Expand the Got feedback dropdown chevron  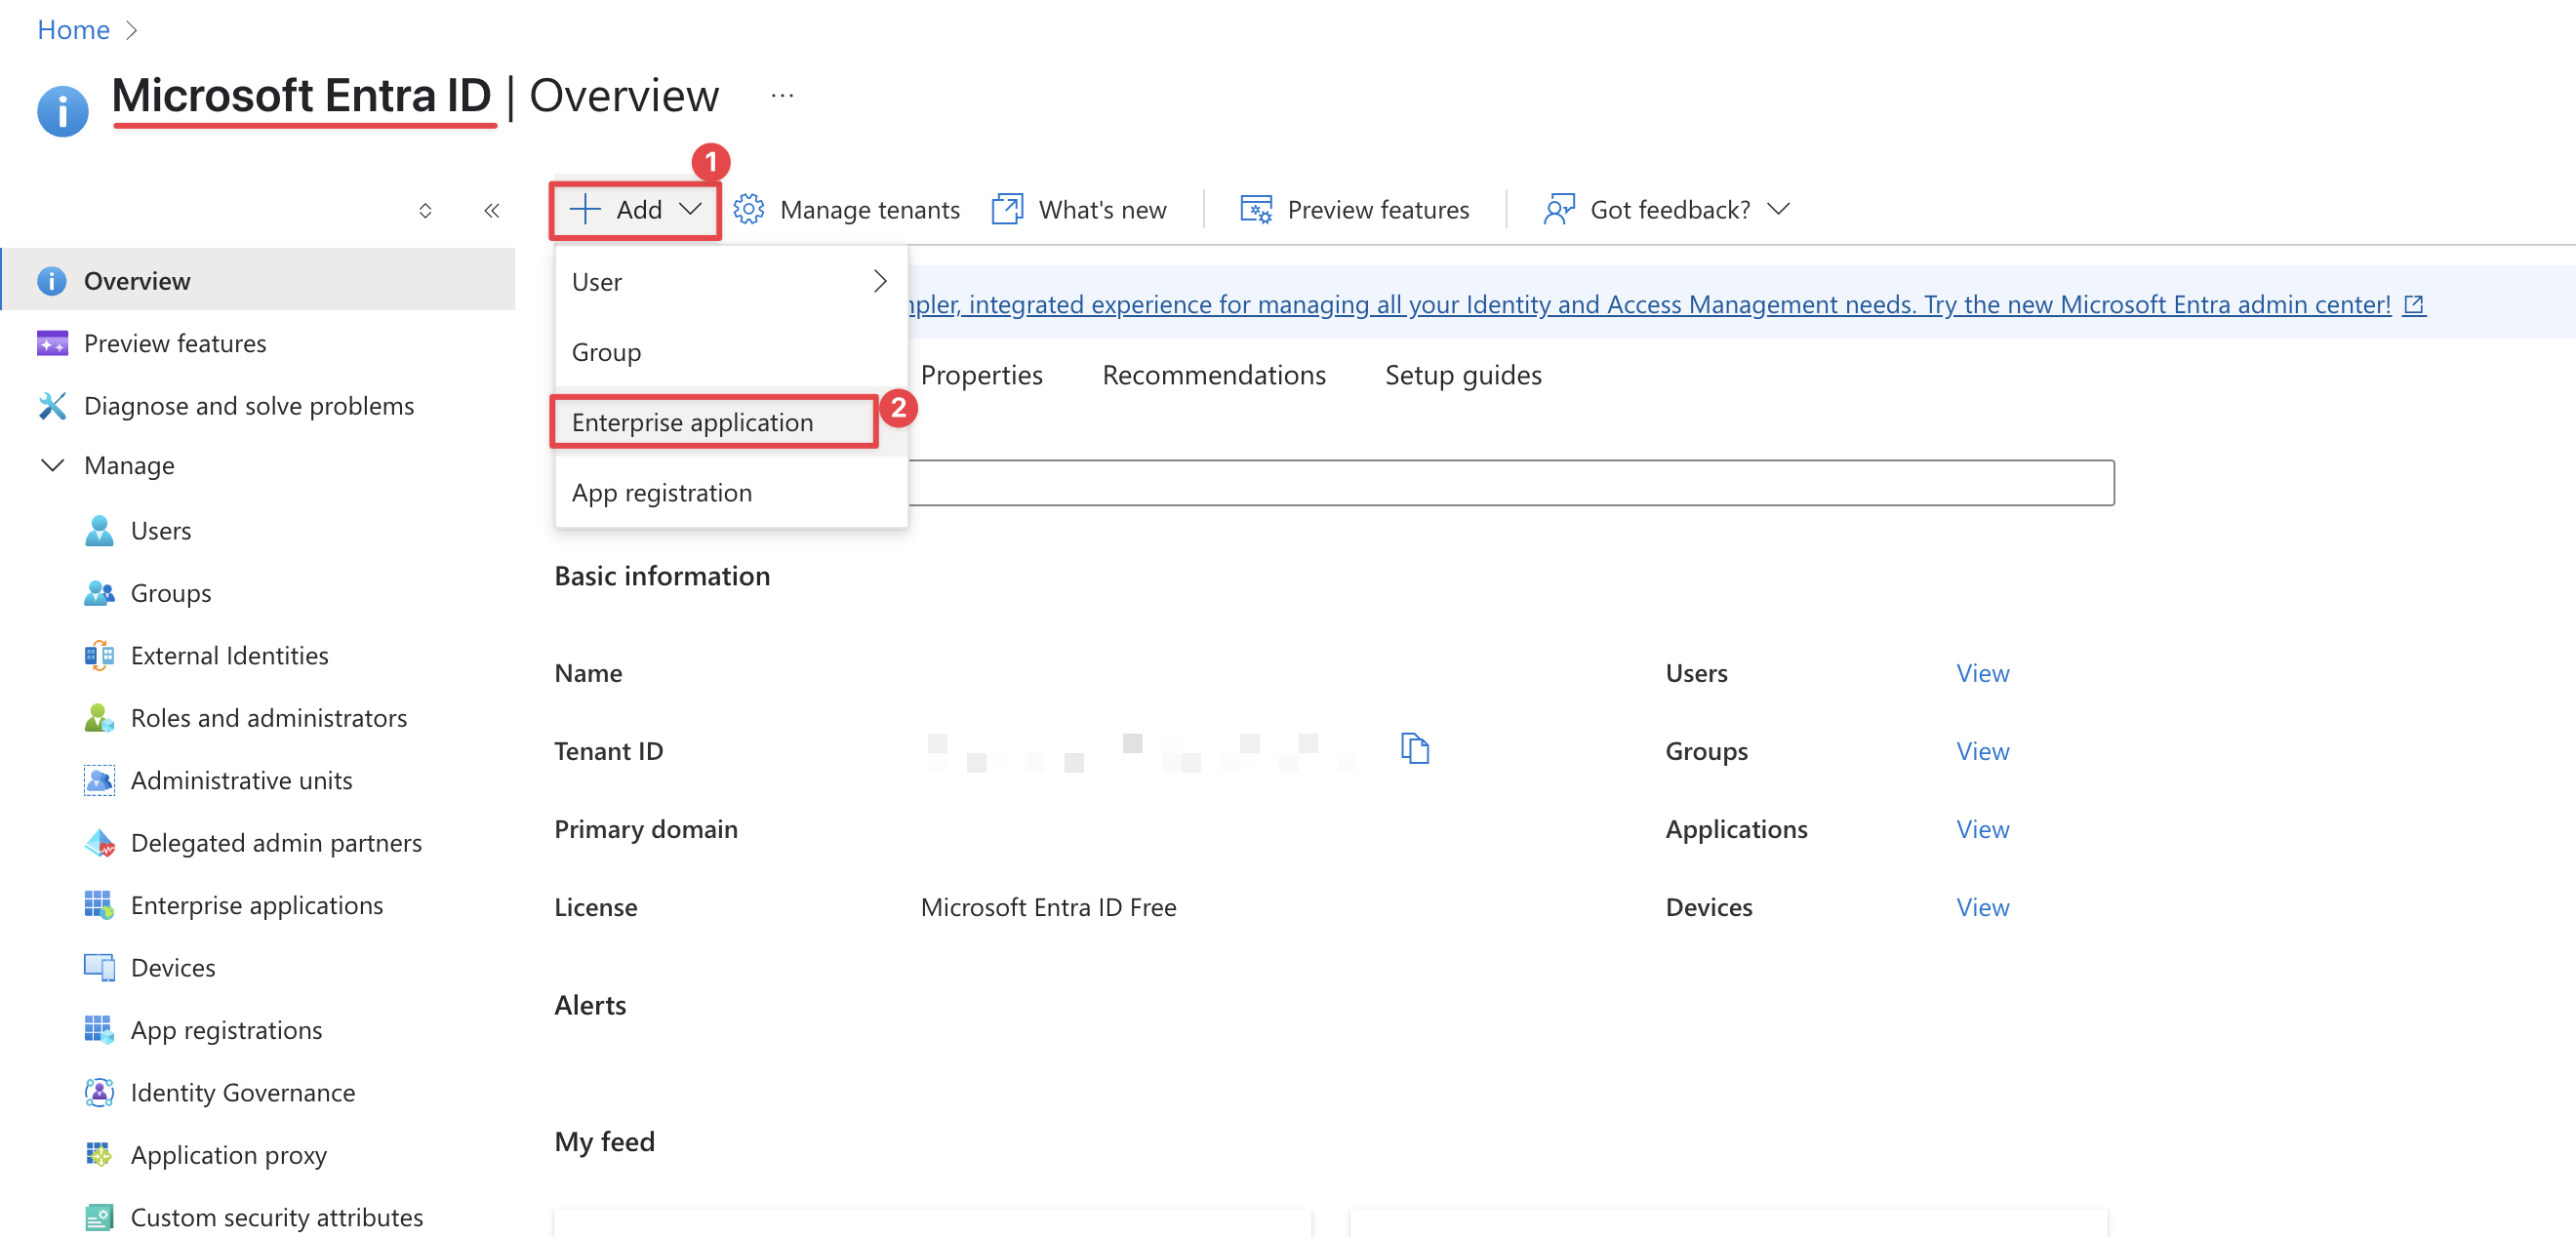(x=1777, y=209)
